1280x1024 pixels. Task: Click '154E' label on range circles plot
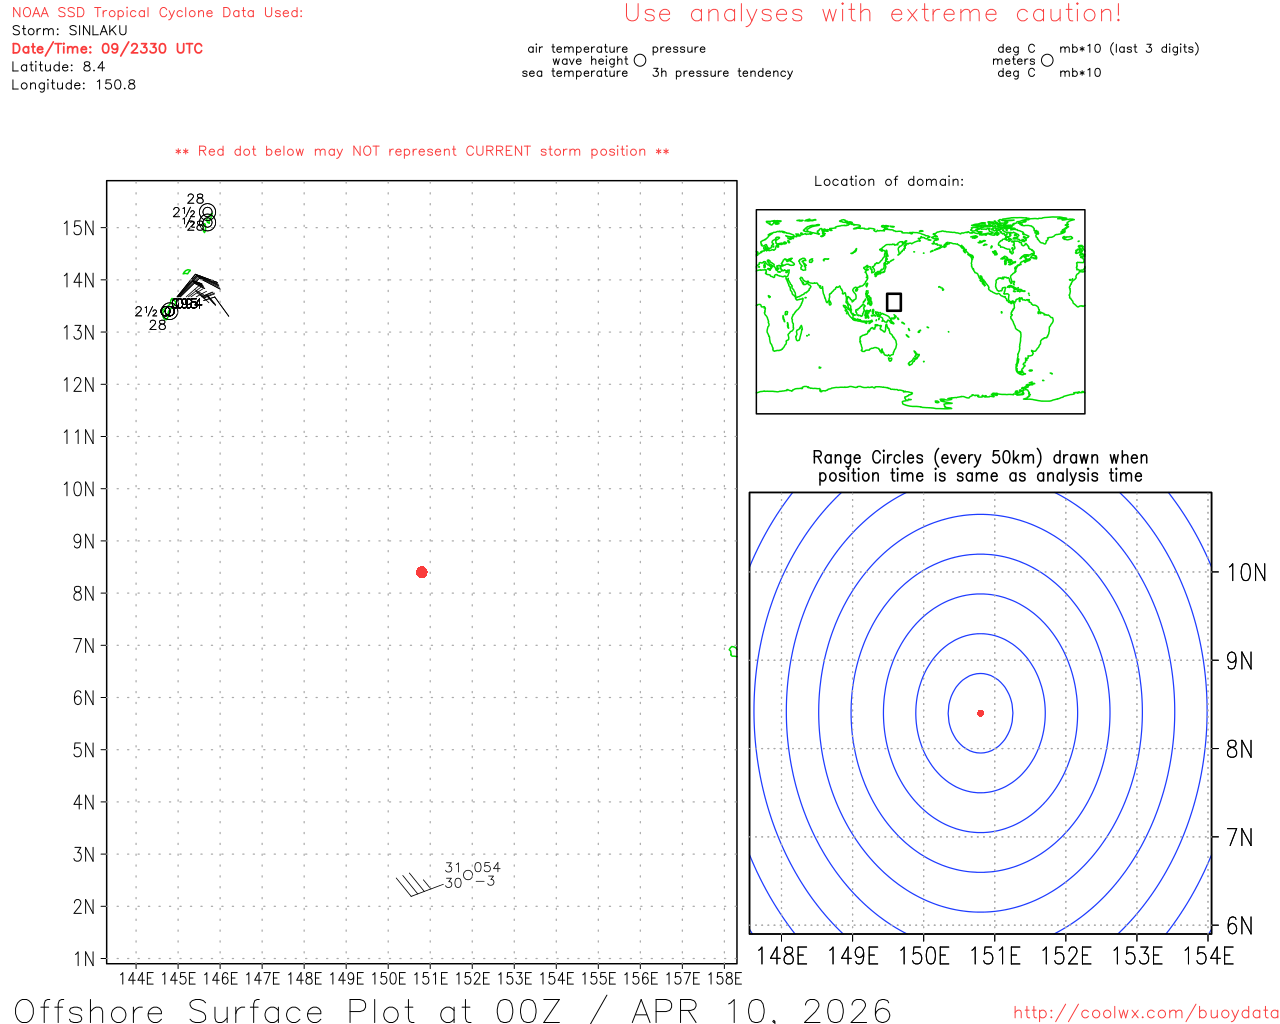coord(1208,956)
